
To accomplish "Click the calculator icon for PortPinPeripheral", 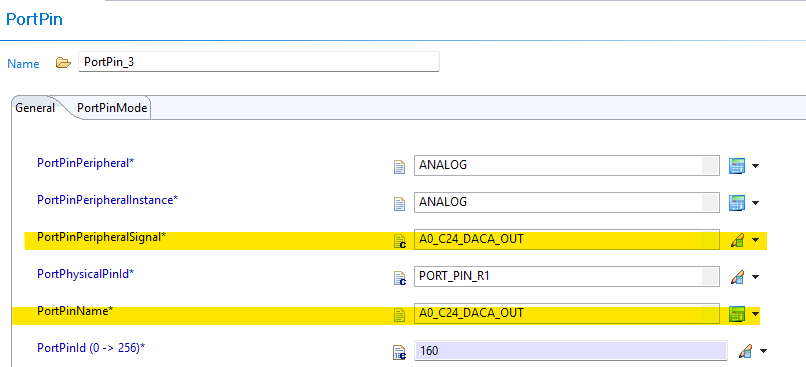I will (737, 166).
